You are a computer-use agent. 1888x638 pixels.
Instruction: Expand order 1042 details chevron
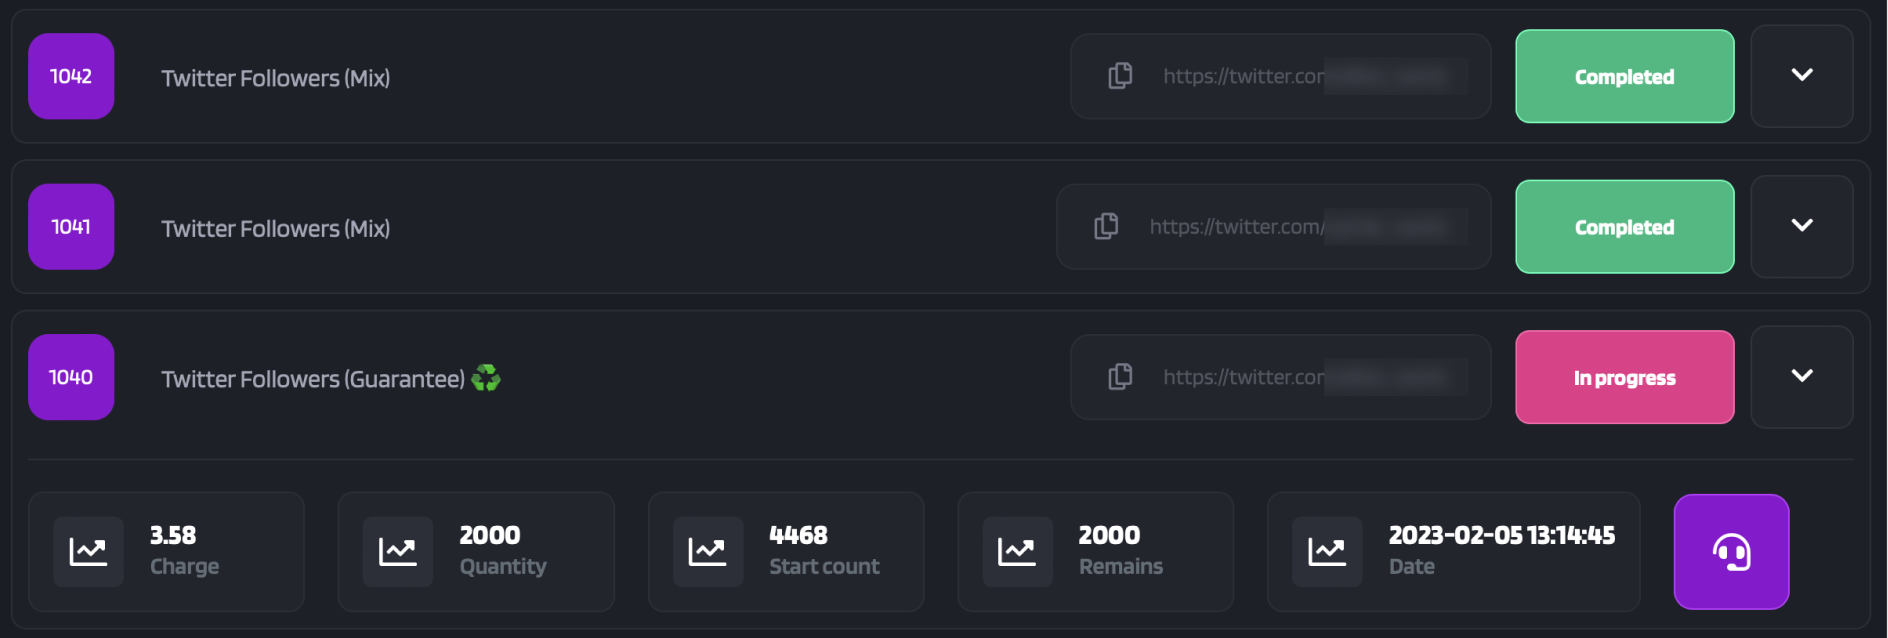tap(1802, 76)
